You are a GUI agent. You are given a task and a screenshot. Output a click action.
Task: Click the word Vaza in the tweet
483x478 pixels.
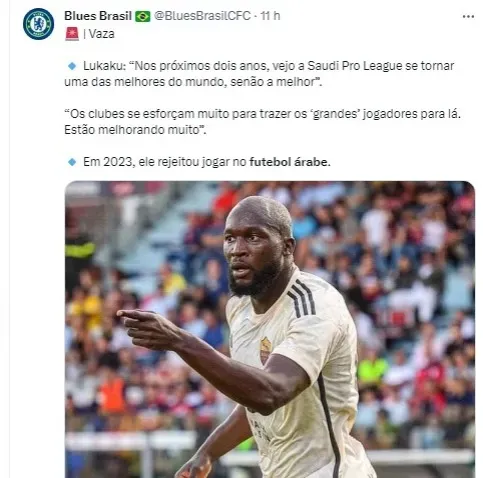[102, 34]
